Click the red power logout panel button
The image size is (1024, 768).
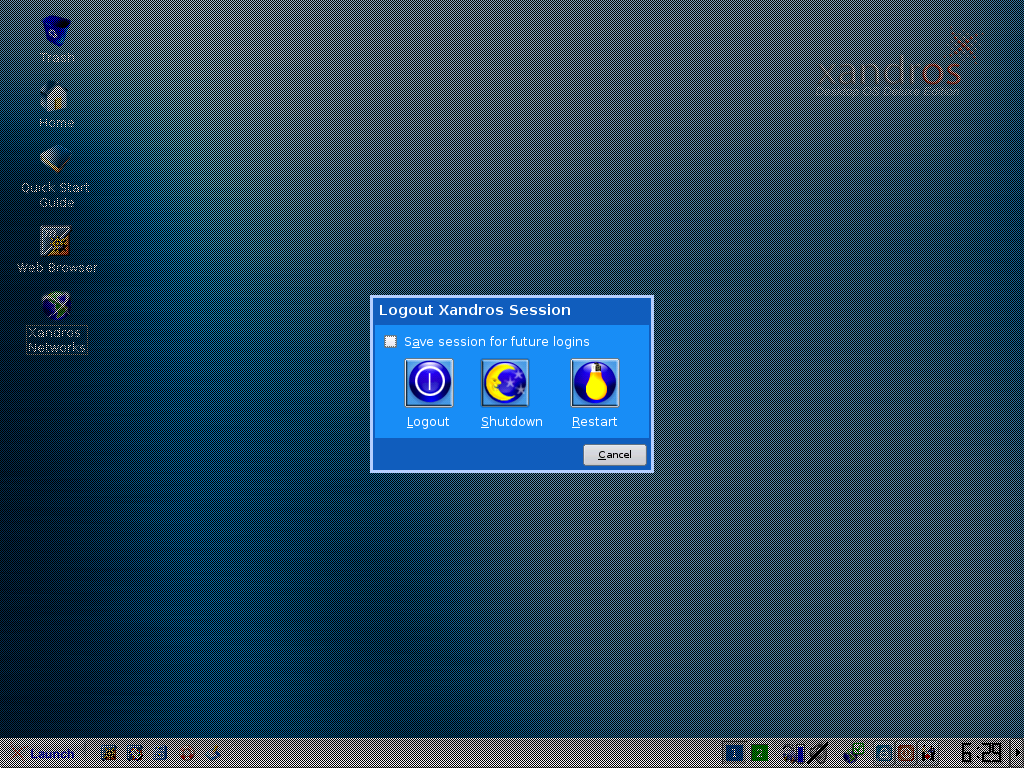[906, 754]
